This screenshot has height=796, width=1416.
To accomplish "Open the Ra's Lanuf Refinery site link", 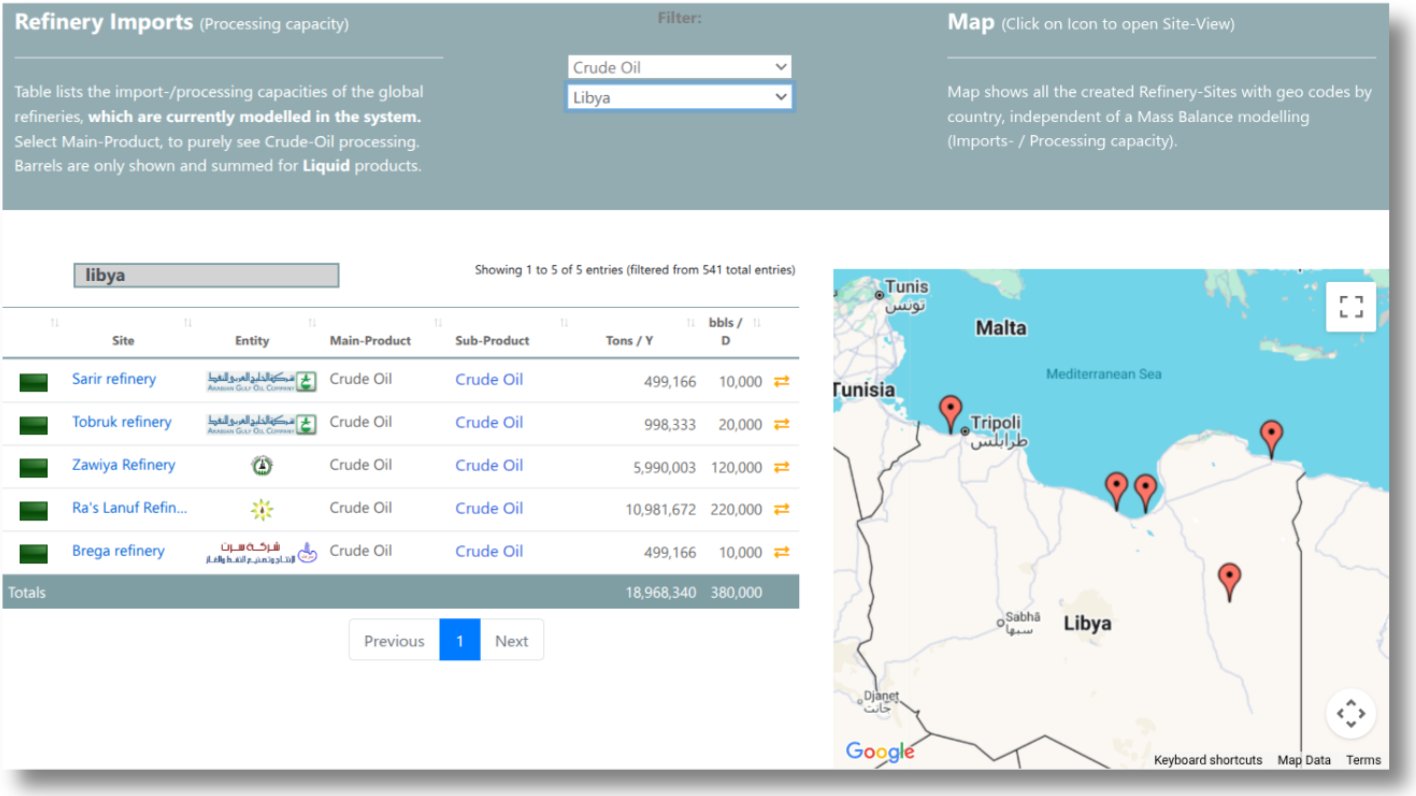I will point(129,508).
